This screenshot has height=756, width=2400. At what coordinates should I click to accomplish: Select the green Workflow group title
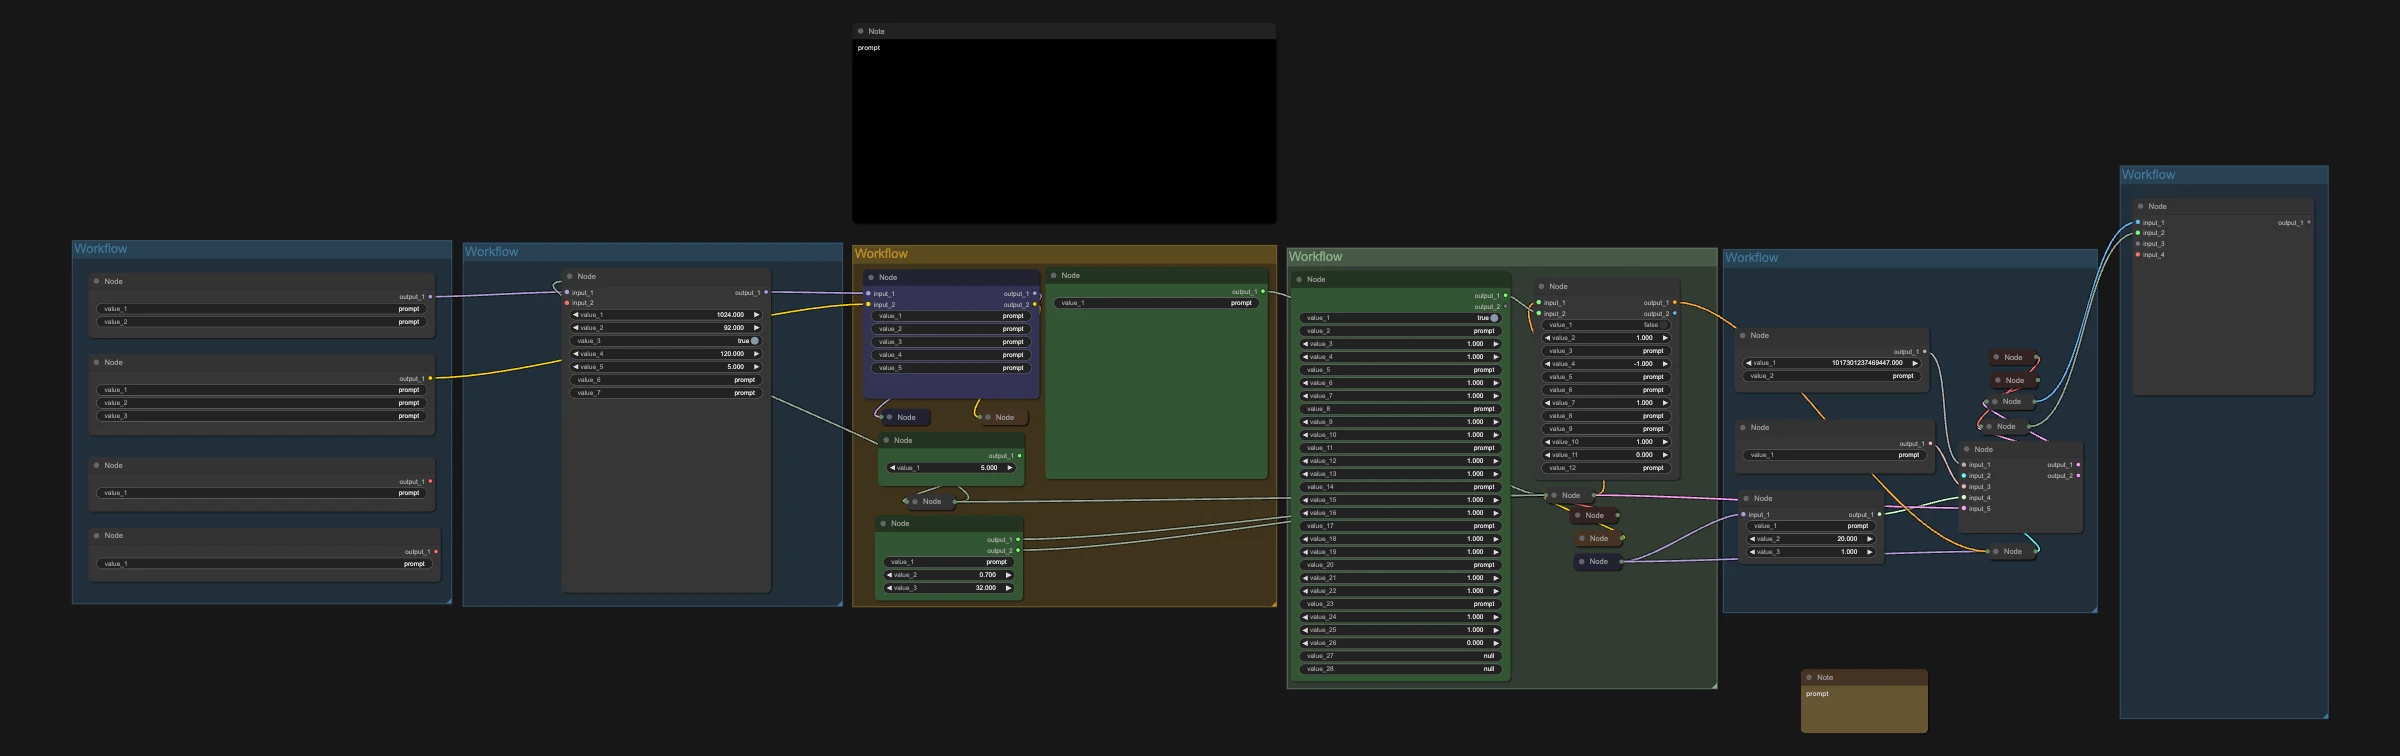pyautogui.click(x=1315, y=257)
